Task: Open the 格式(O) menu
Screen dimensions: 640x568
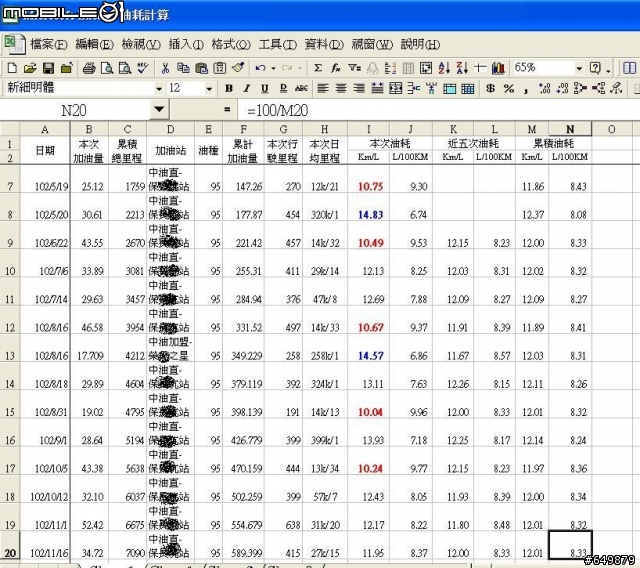Action: [230, 44]
